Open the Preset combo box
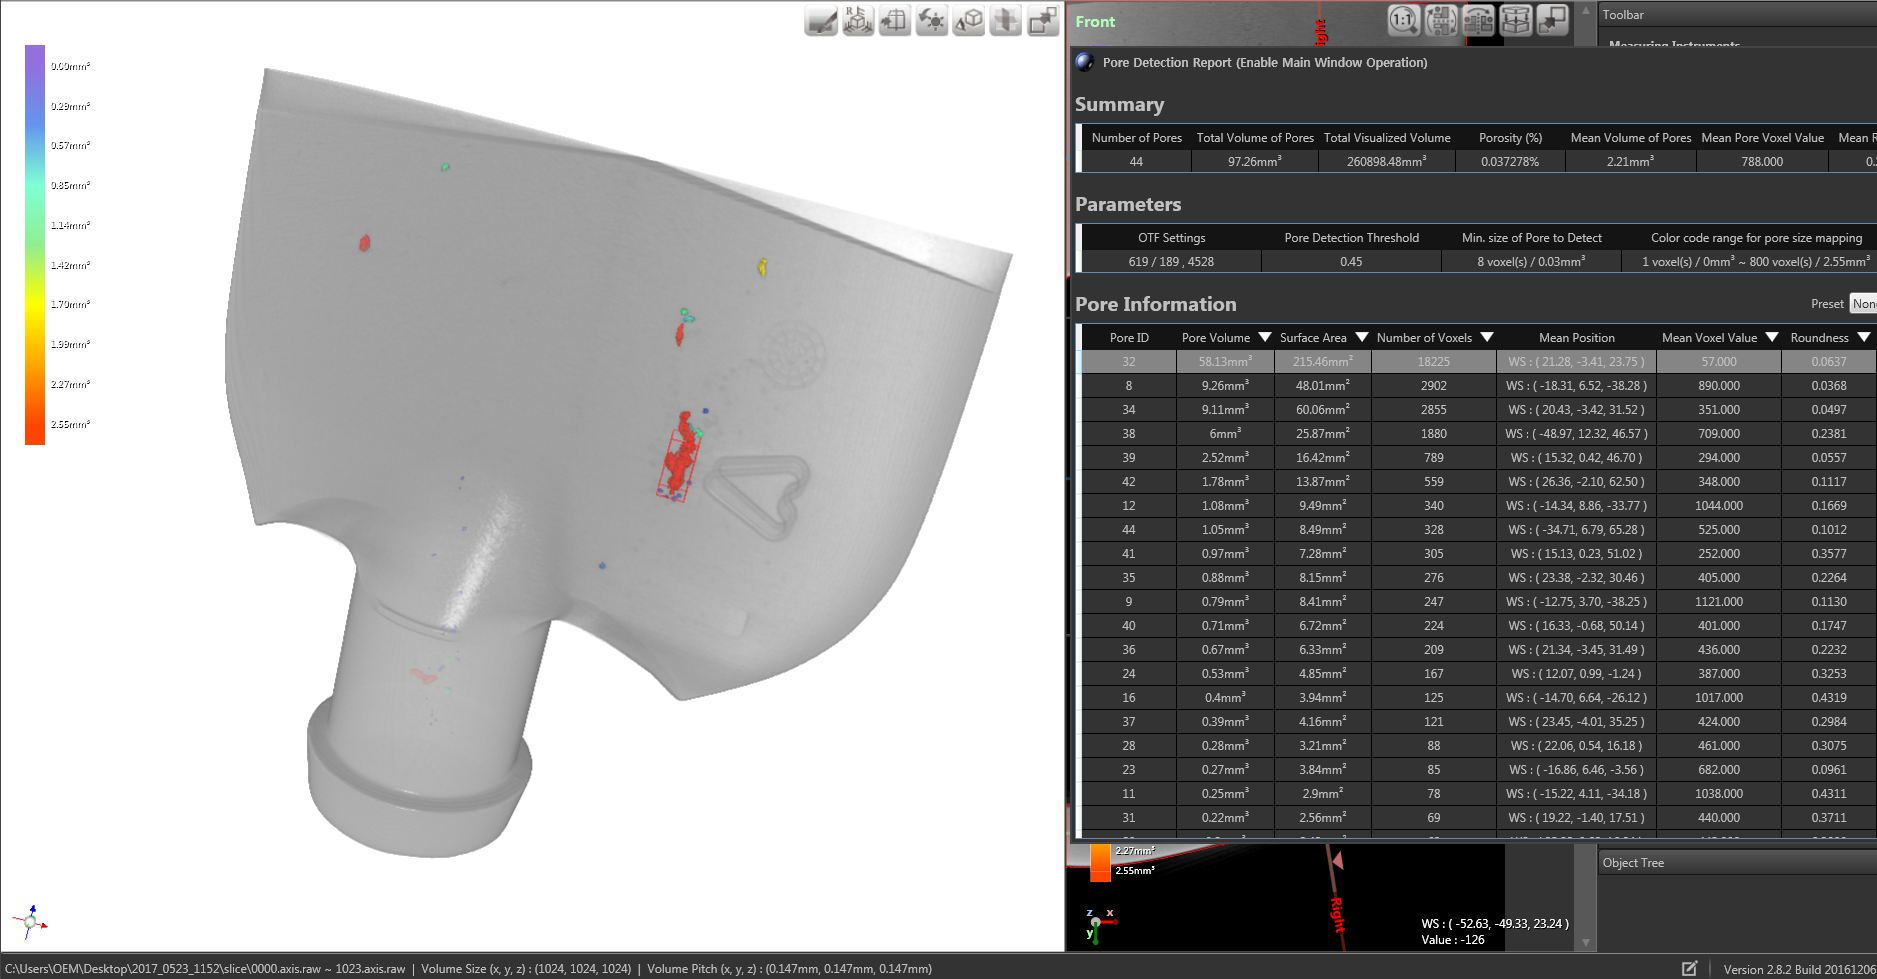The width and height of the screenshot is (1877, 979). point(1862,304)
